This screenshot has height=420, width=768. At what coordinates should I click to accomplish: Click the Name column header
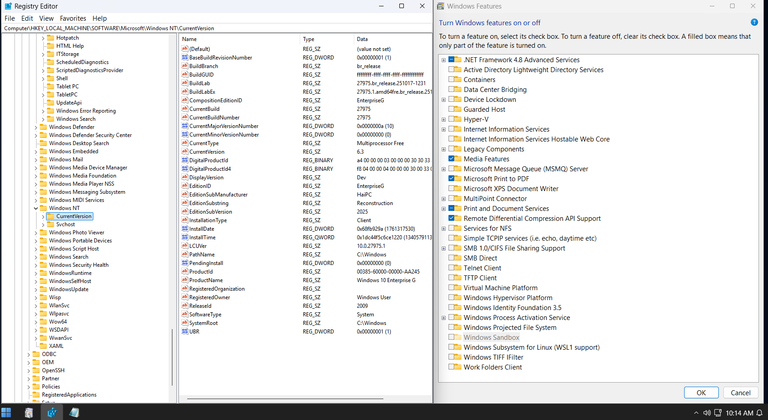click(240, 39)
